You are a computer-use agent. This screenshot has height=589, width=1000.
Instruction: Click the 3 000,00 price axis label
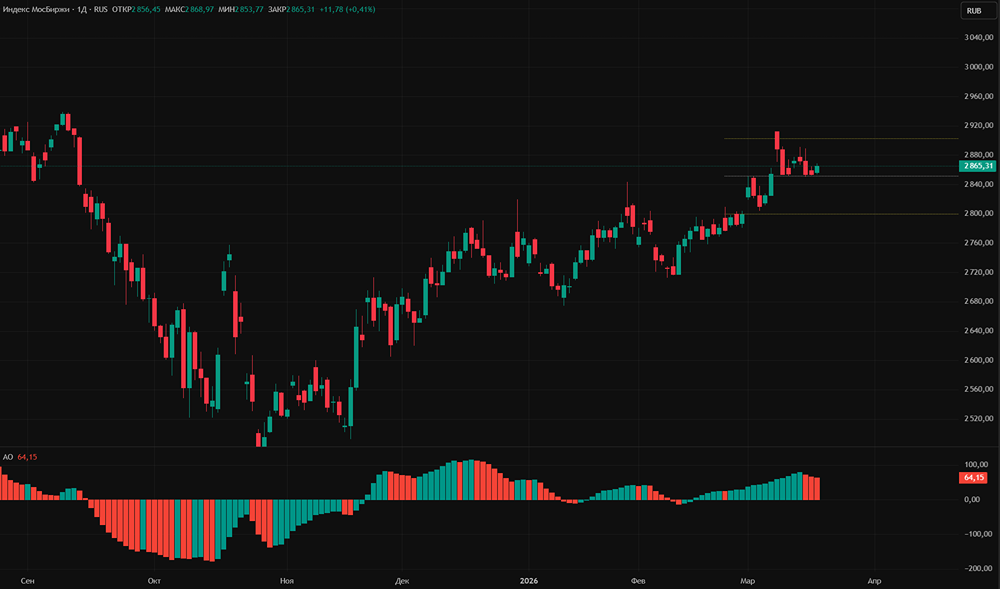978,67
